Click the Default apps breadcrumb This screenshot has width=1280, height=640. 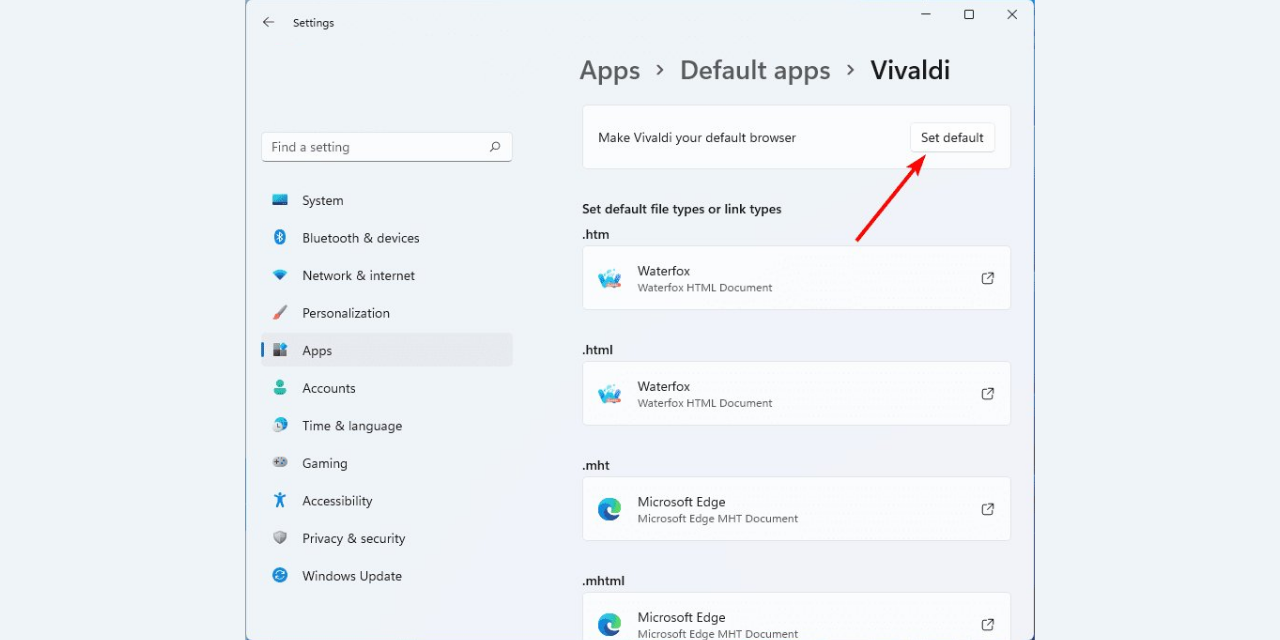(x=755, y=71)
